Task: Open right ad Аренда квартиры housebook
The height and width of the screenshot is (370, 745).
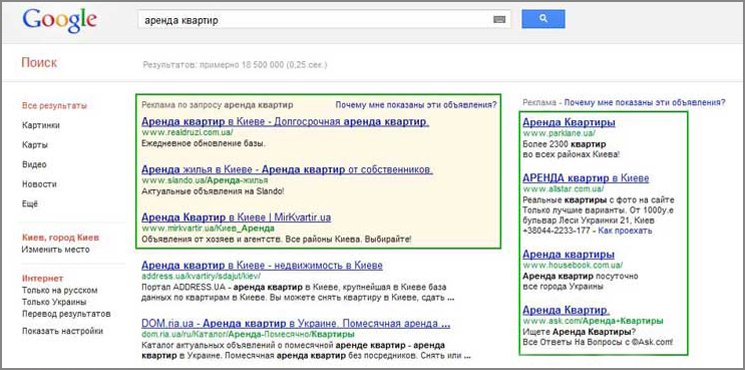Action: click(568, 254)
